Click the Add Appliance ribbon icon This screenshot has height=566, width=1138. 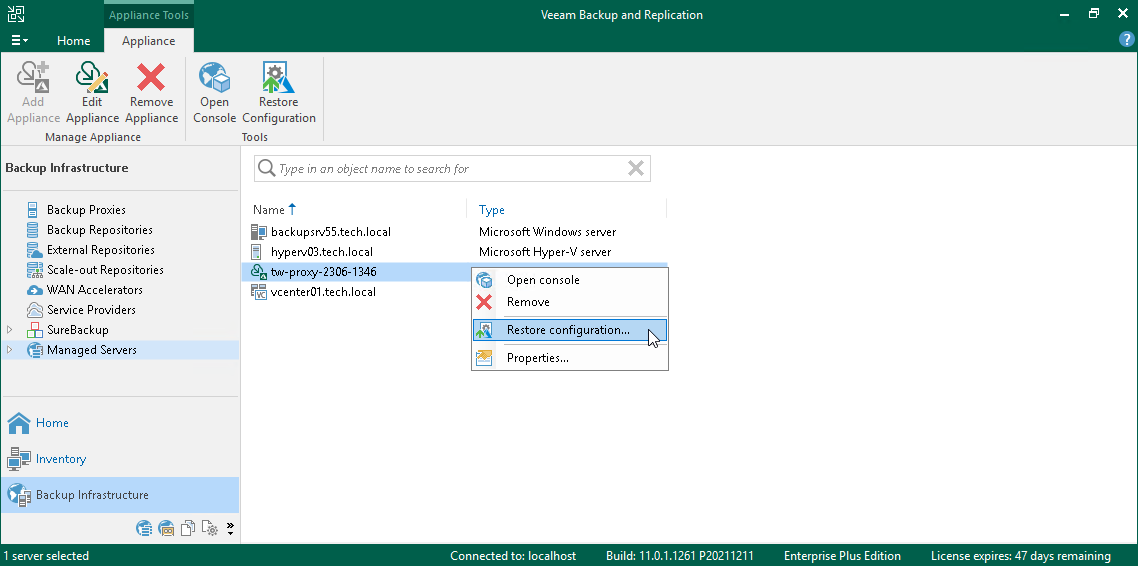[33, 75]
